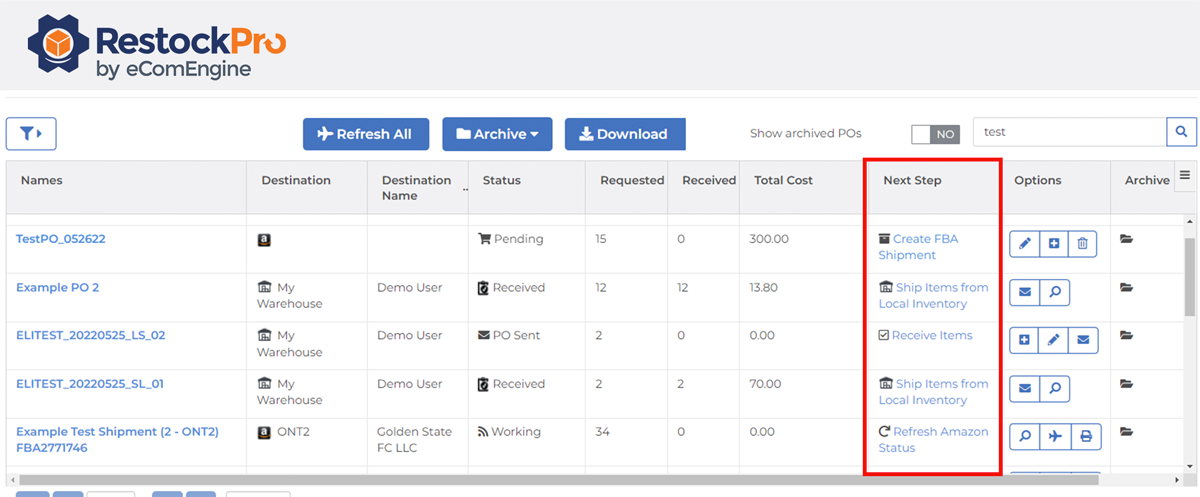1200x497 pixels.
Task: Sort by the Status column header
Action: pyautogui.click(x=501, y=180)
